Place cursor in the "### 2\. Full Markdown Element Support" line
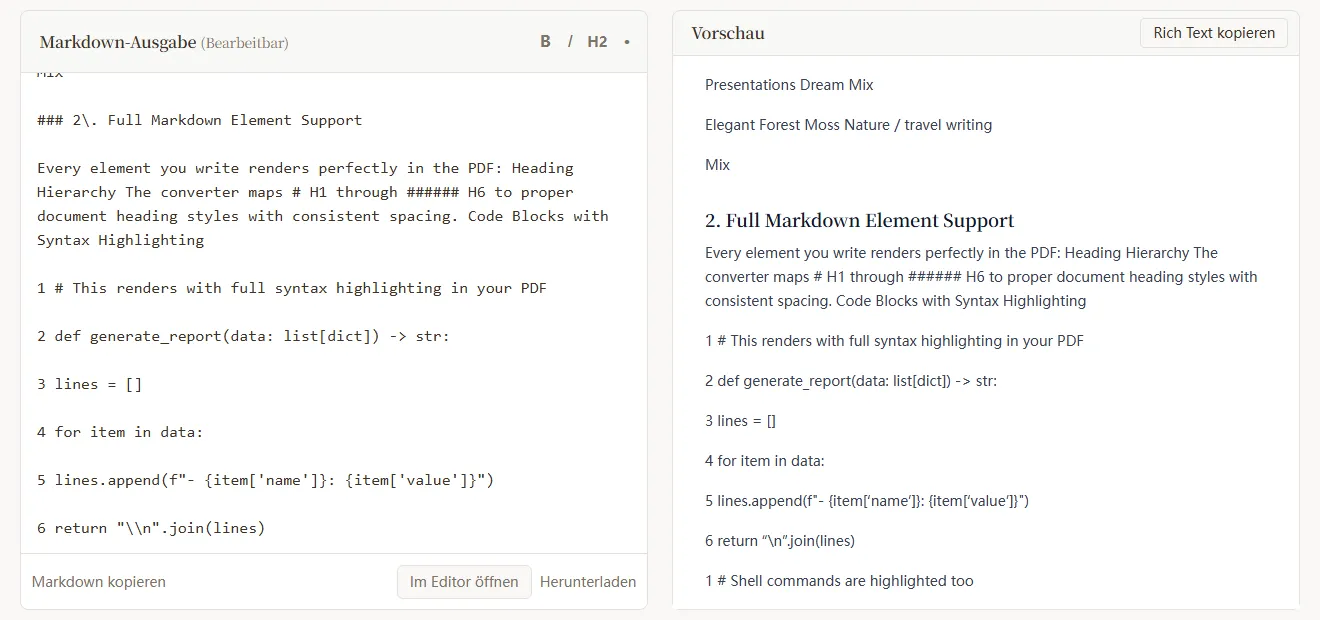Image resolution: width=1320 pixels, height=620 pixels. click(x=200, y=120)
